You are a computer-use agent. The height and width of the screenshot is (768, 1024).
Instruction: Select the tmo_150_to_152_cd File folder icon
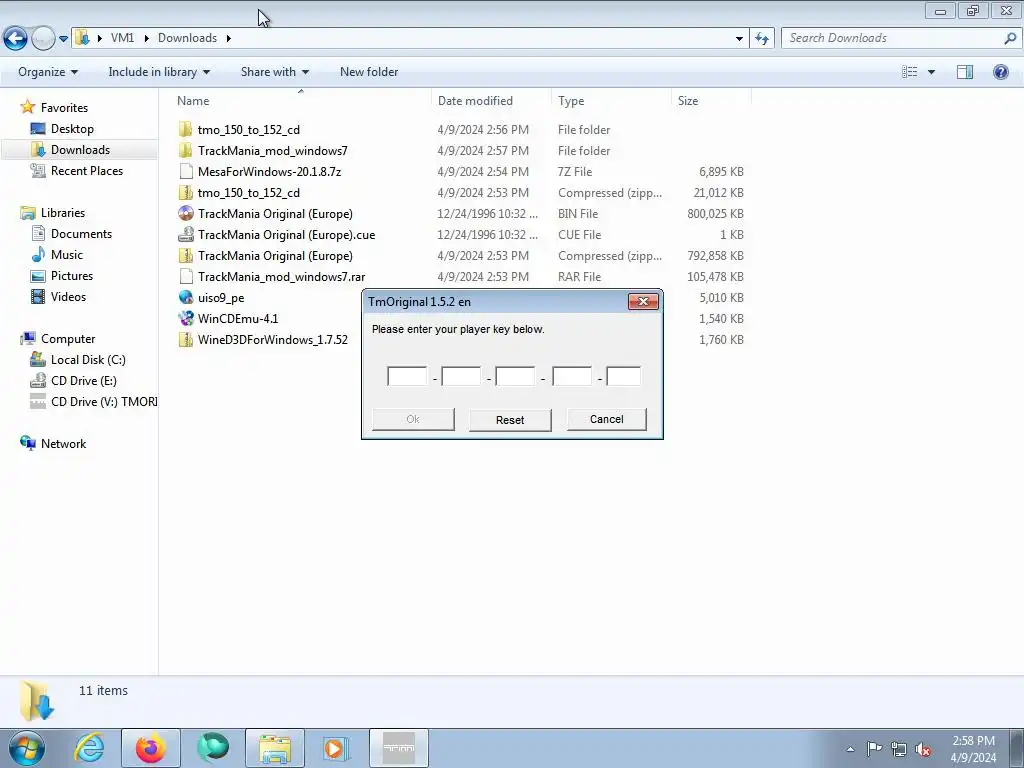(x=185, y=129)
